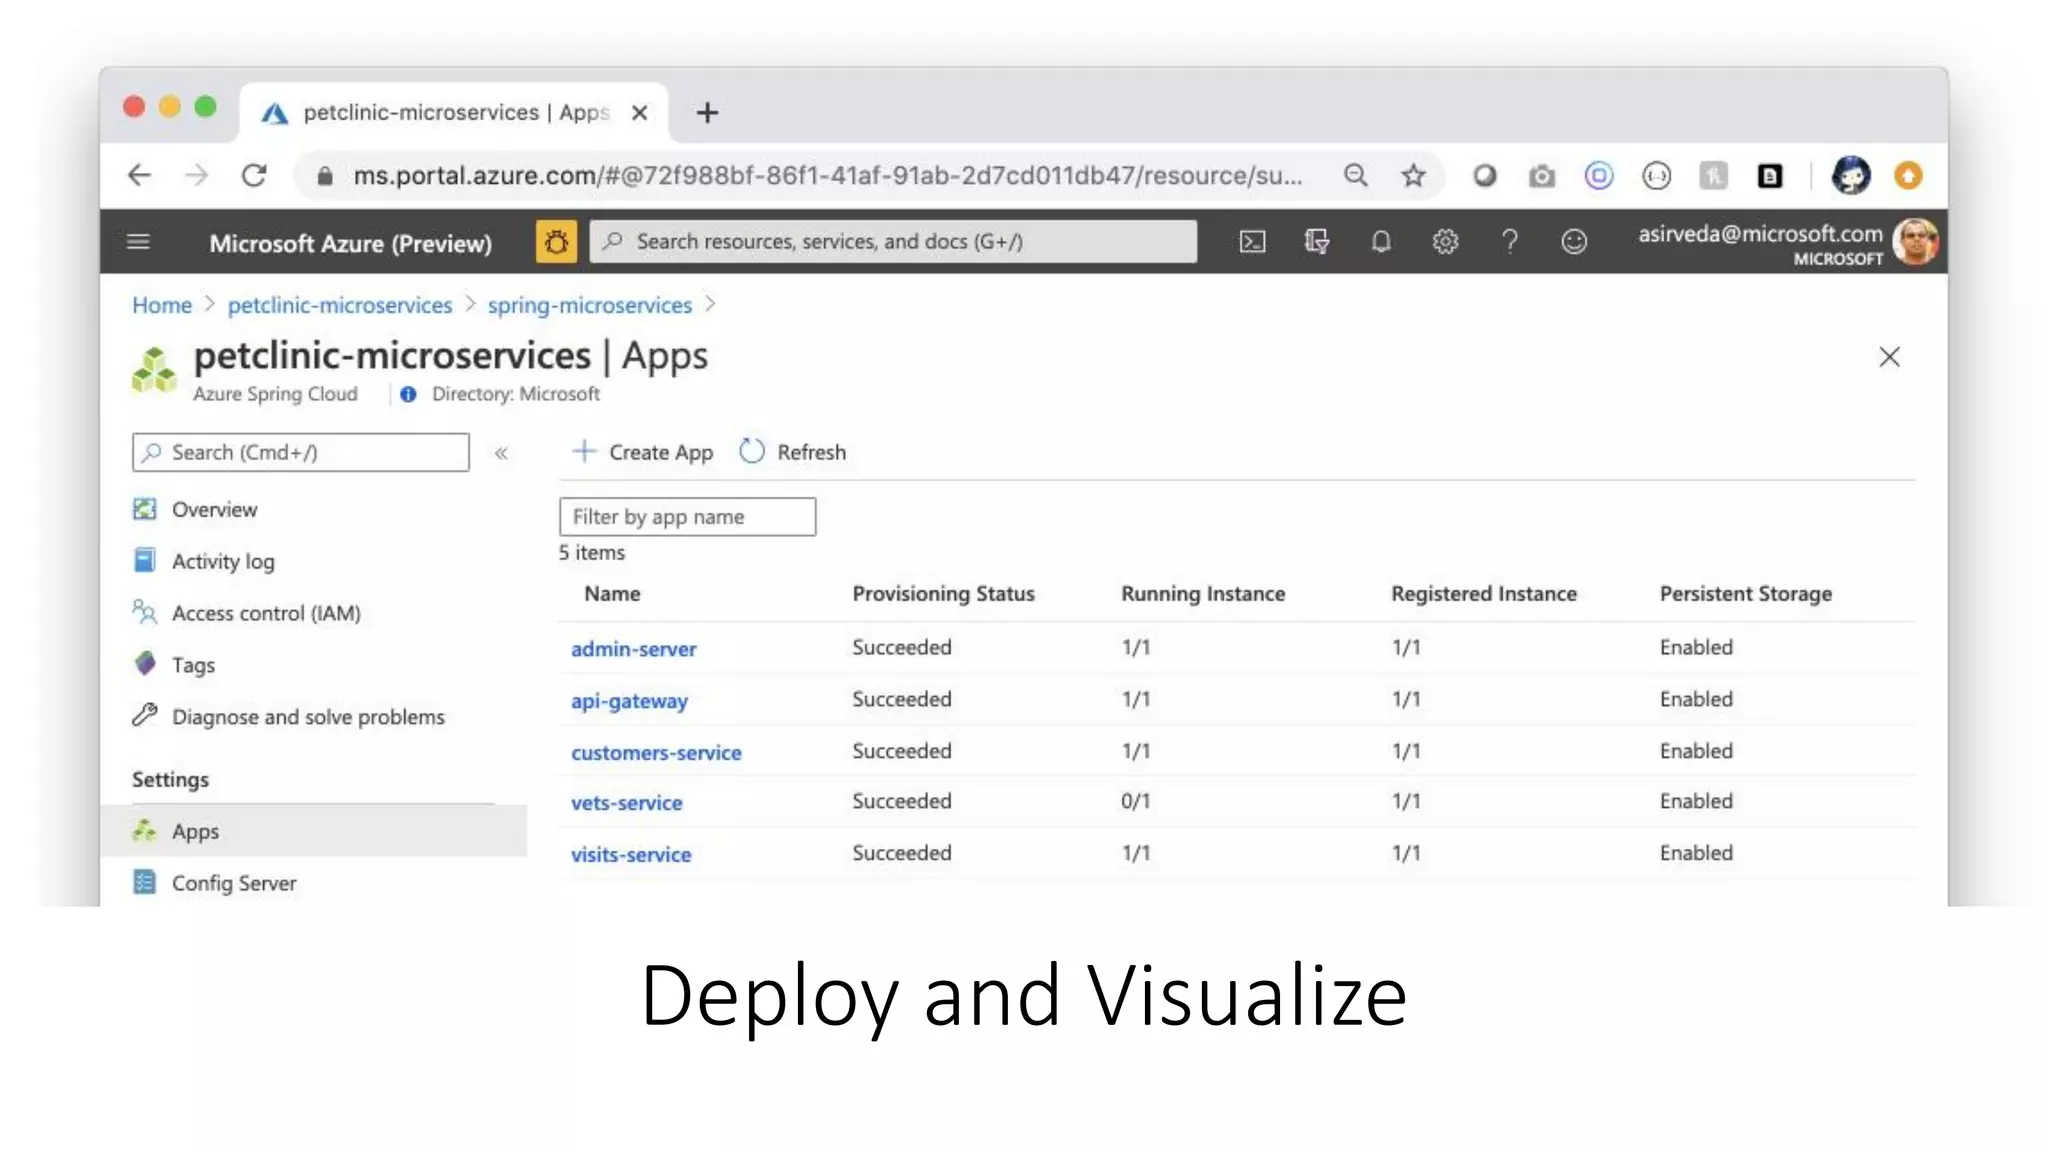
Task: Open the notifications bell
Action: (x=1381, y=242)
